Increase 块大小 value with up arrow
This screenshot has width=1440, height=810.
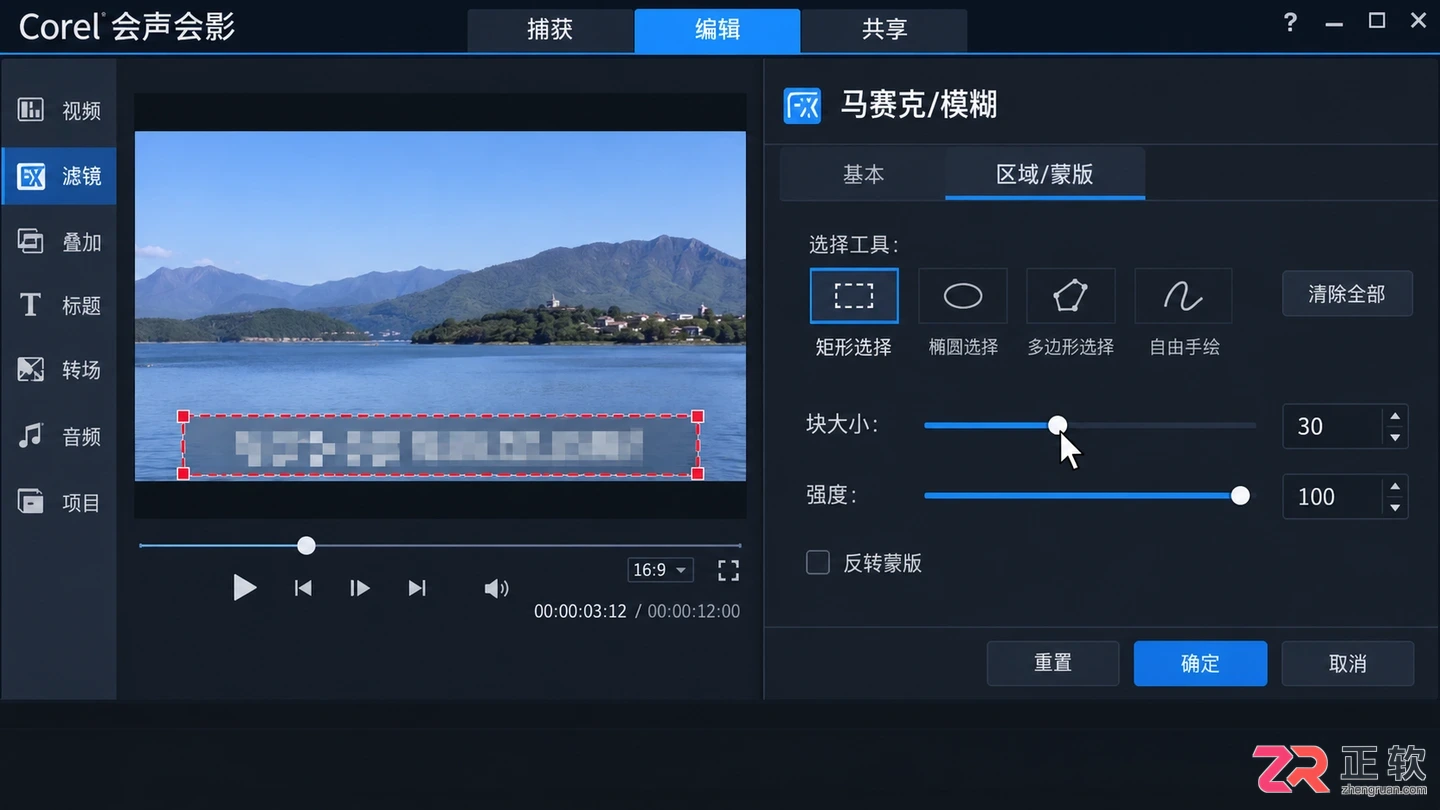click(1395, 416)
